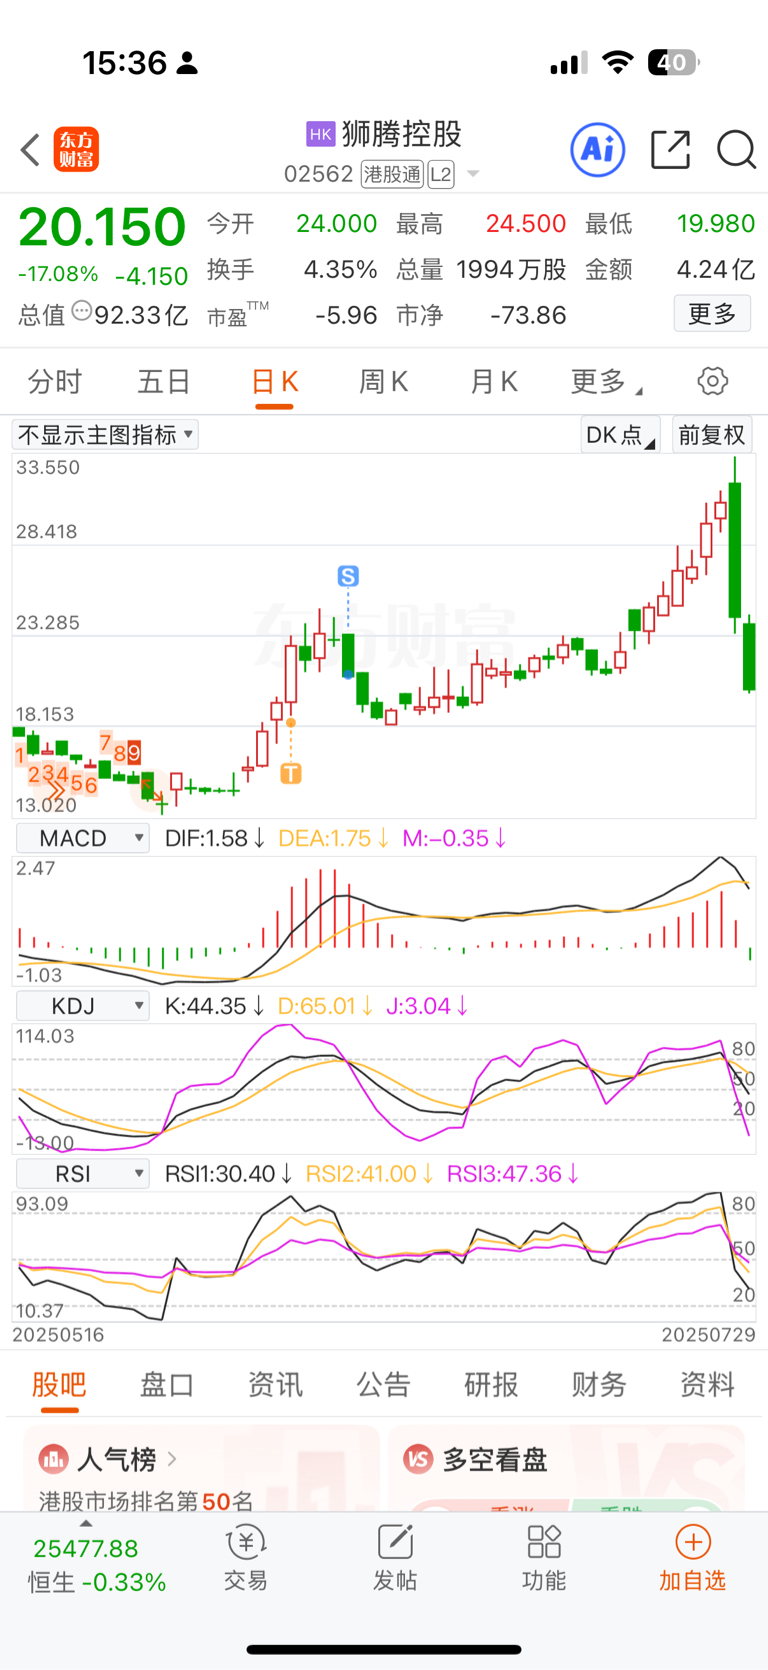This screenshot has width=768, height=1670.
Task: Tap the L2 level badge
Action: pyautogui.click(x=441, y=175)
